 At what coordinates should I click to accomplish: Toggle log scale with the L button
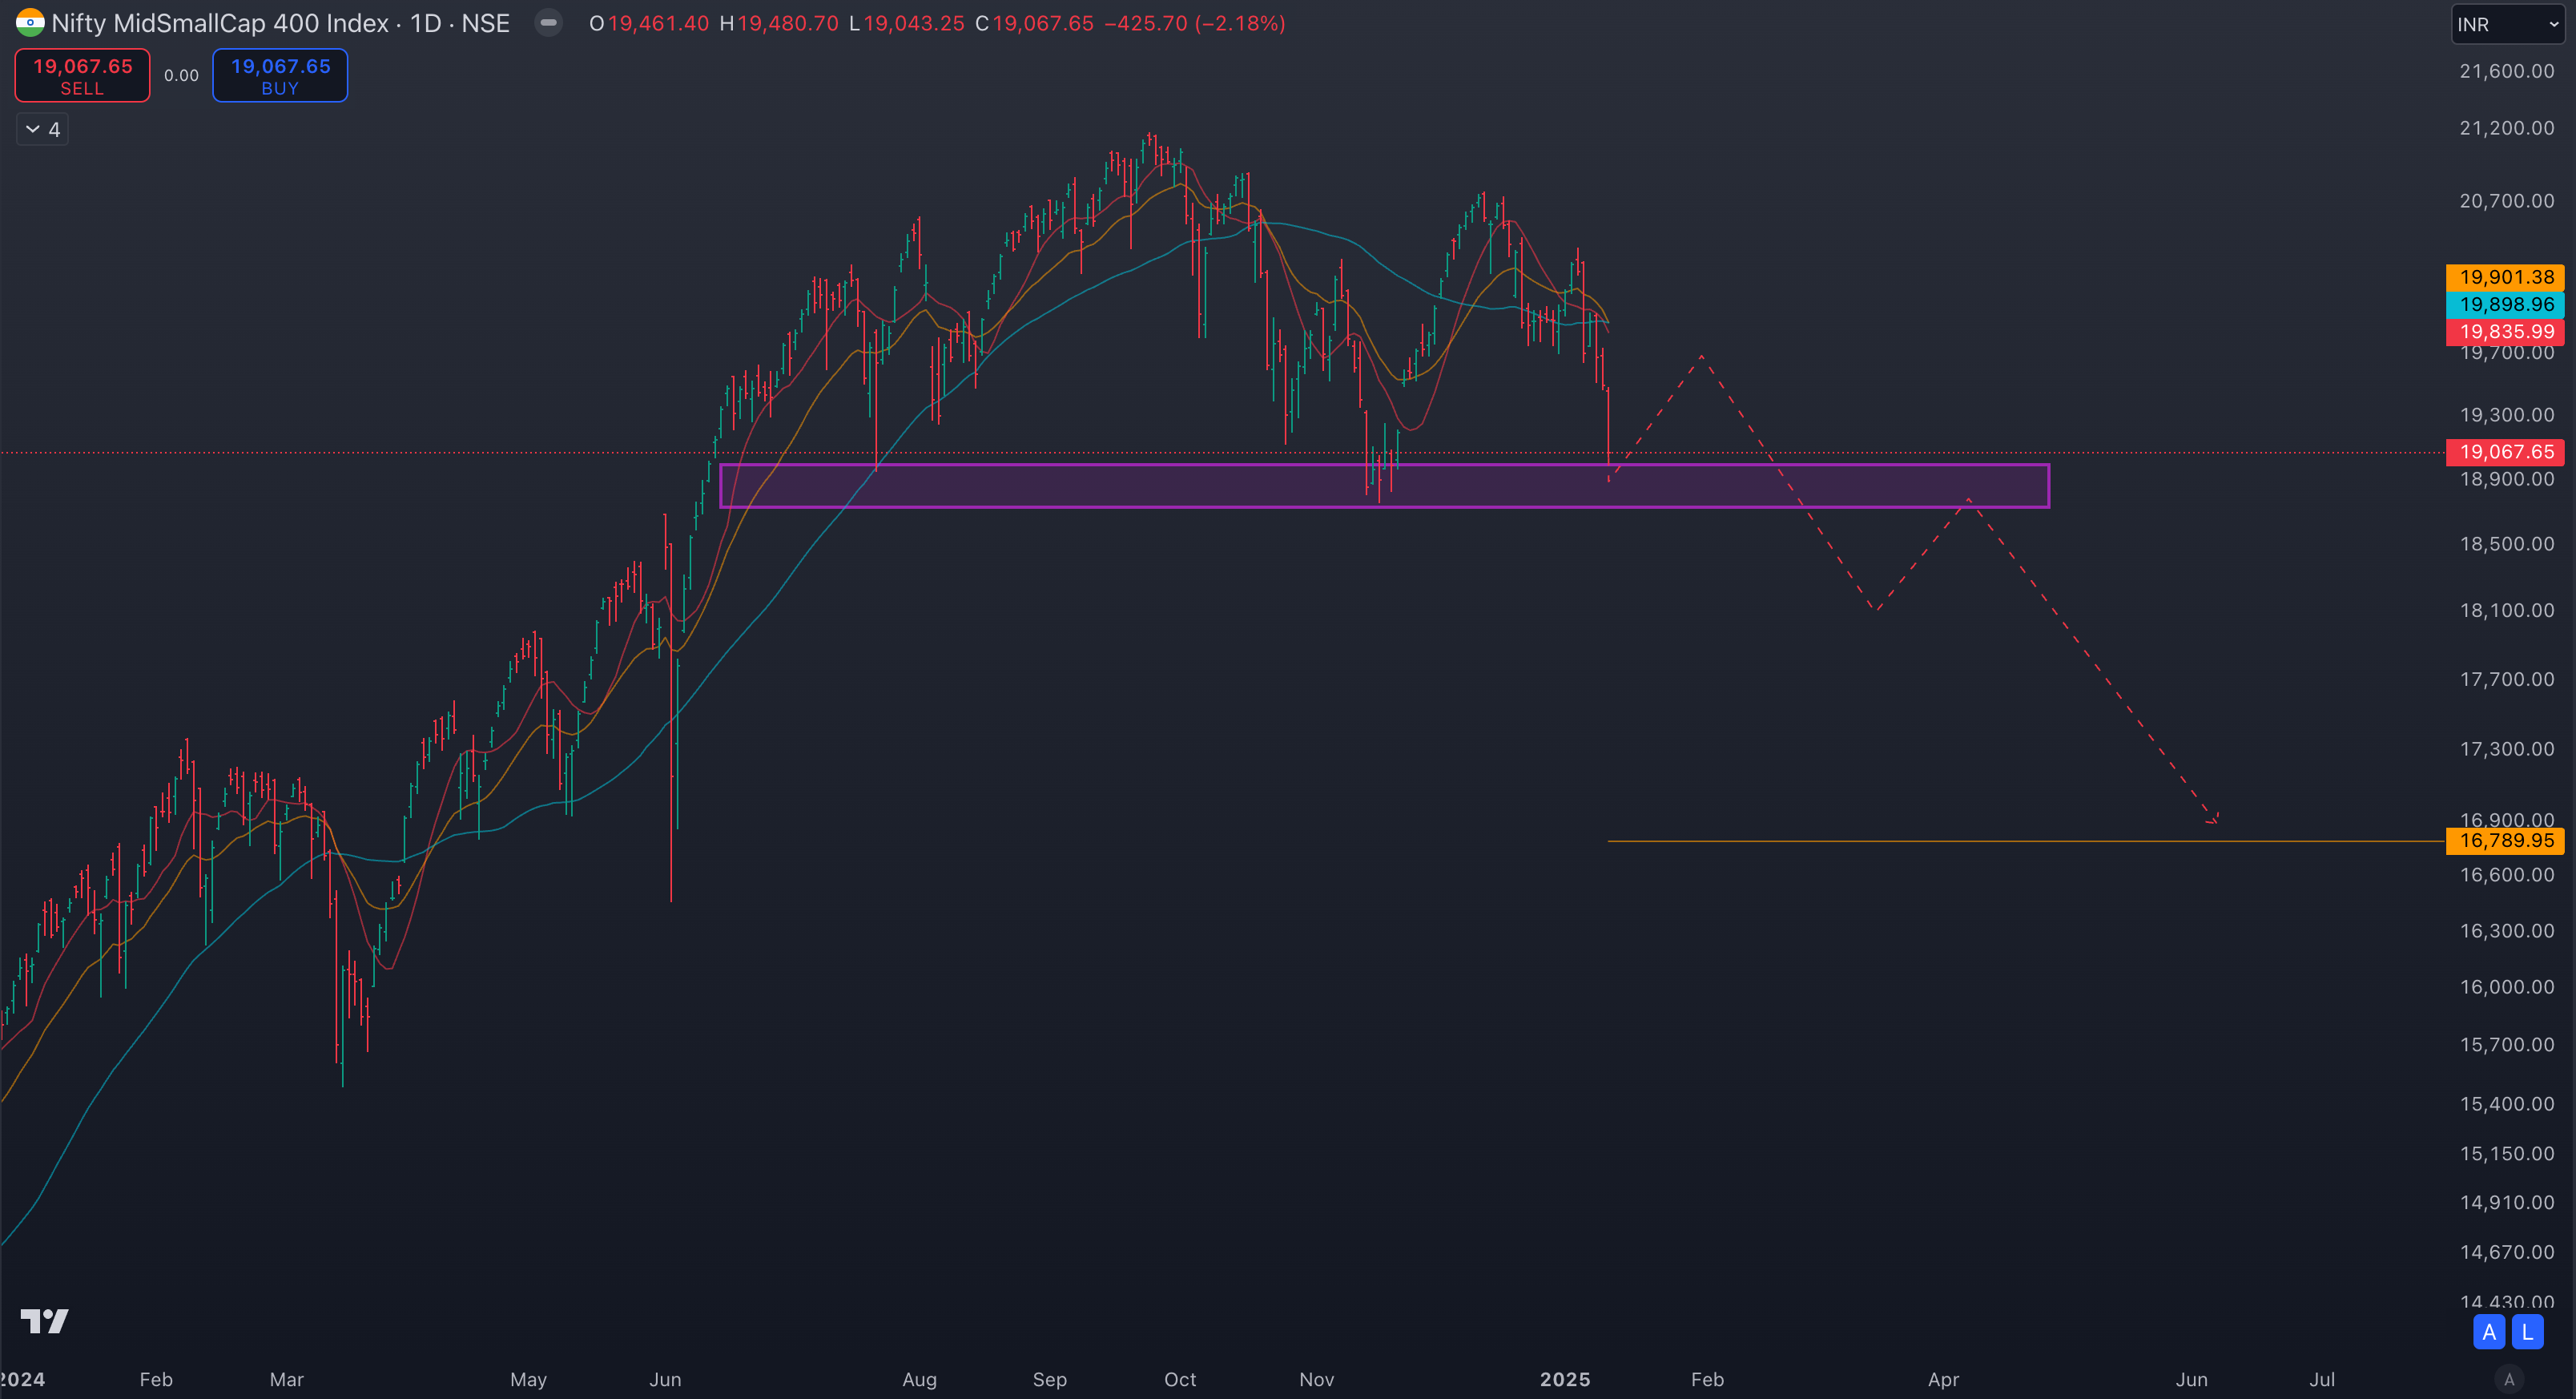coord(2527,1332)
